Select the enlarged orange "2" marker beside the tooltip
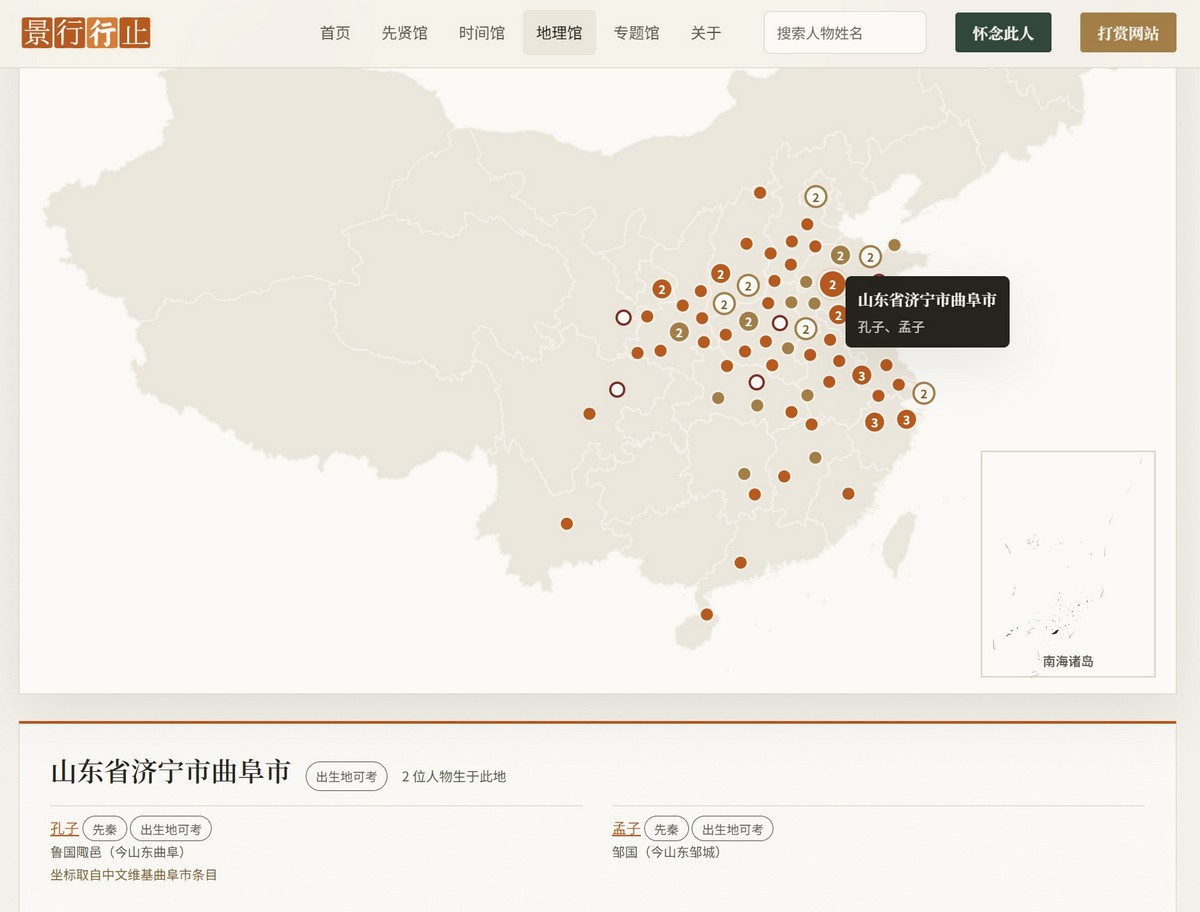This screenshot has height=912, width=1200. click(x=832, y=284)
